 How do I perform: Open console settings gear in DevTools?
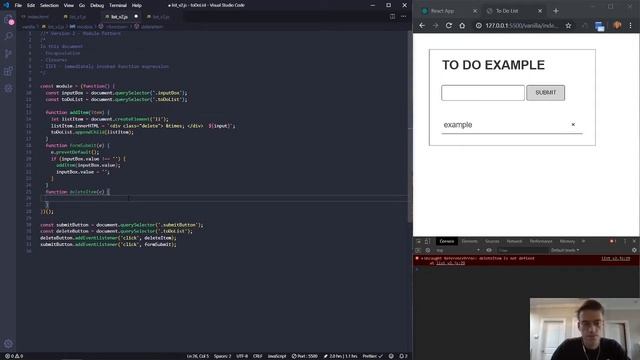point(634,250)
